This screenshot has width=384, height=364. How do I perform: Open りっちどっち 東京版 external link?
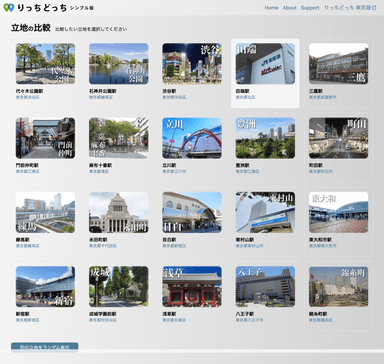click(x=350, y=8)
